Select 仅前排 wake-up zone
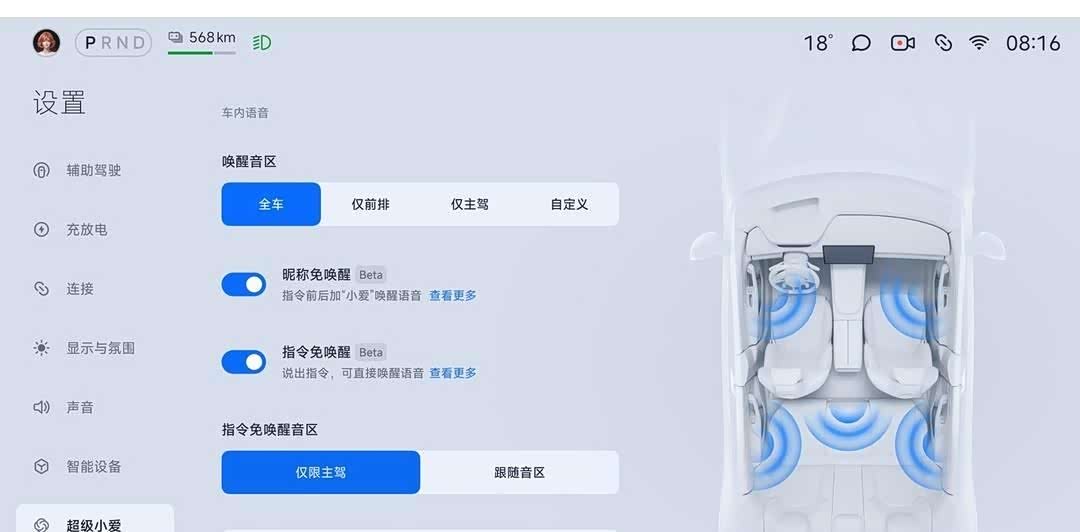This screenshot has height=532, width=1080. coord(371,205)
